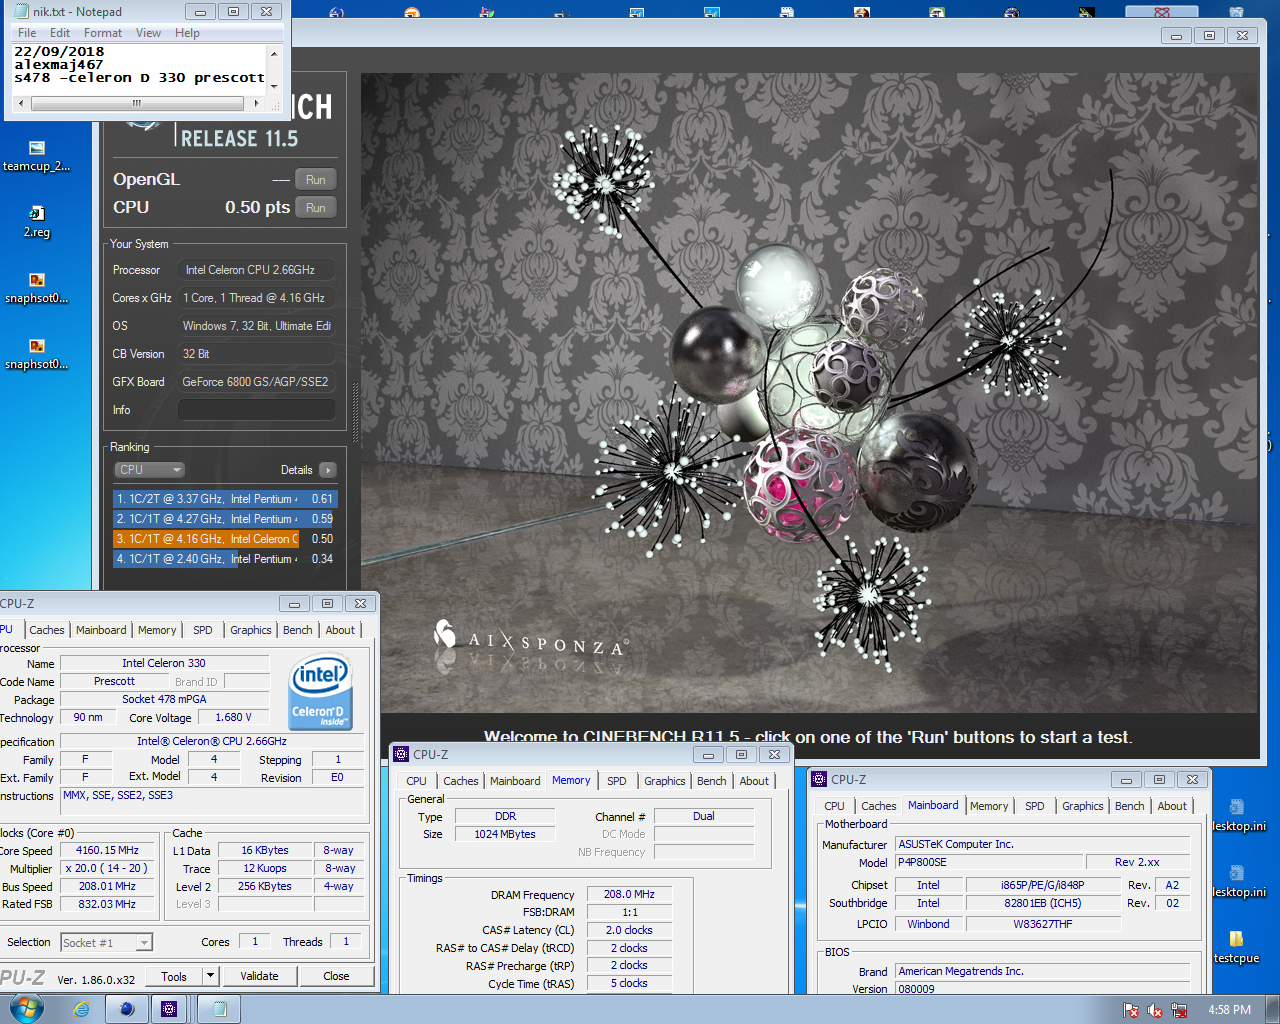Run the OpenGL benchmark in Cinebench
This screenshot has height=1024, width=1280.
(316, 180)
